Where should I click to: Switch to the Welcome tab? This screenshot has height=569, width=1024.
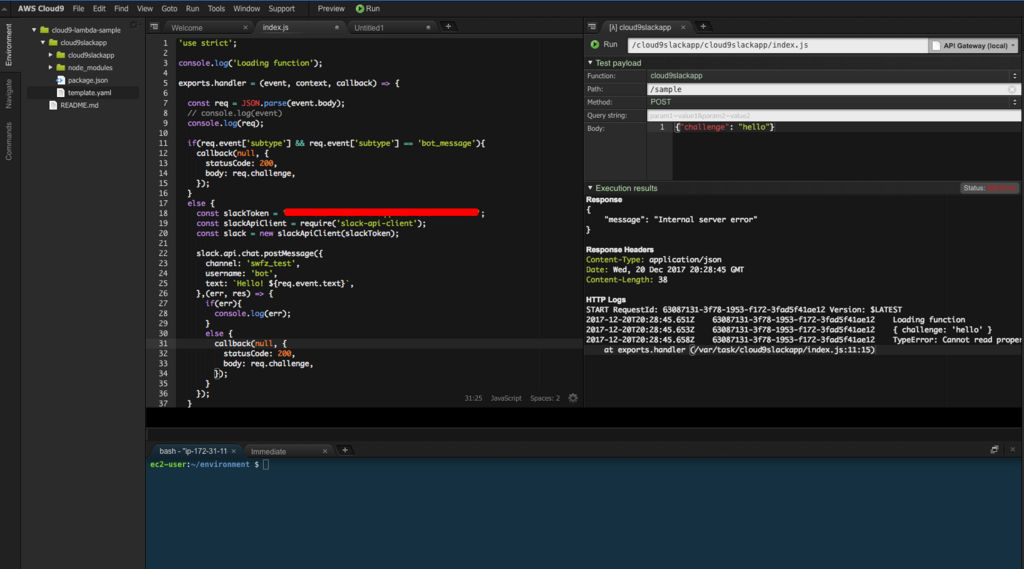click(187, 27)
